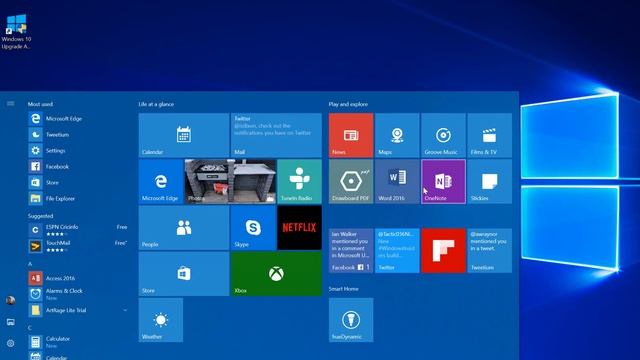Launch Microsoft Edge tile

(161, 181)
